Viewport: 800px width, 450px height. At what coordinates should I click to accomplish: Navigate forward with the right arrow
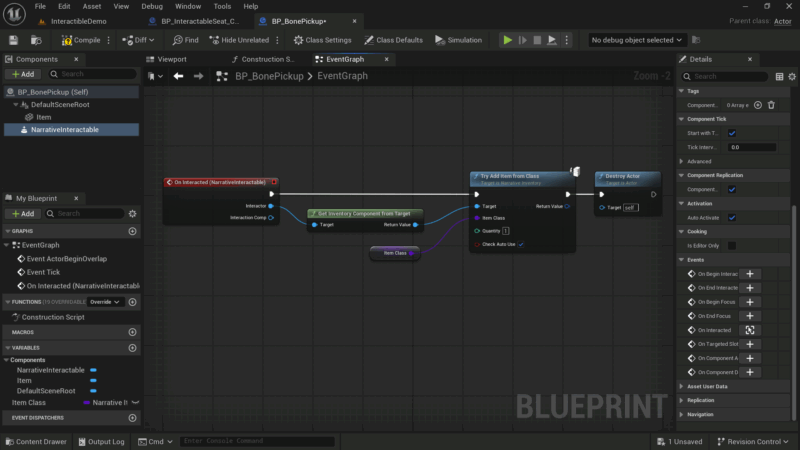coord(198,76)
